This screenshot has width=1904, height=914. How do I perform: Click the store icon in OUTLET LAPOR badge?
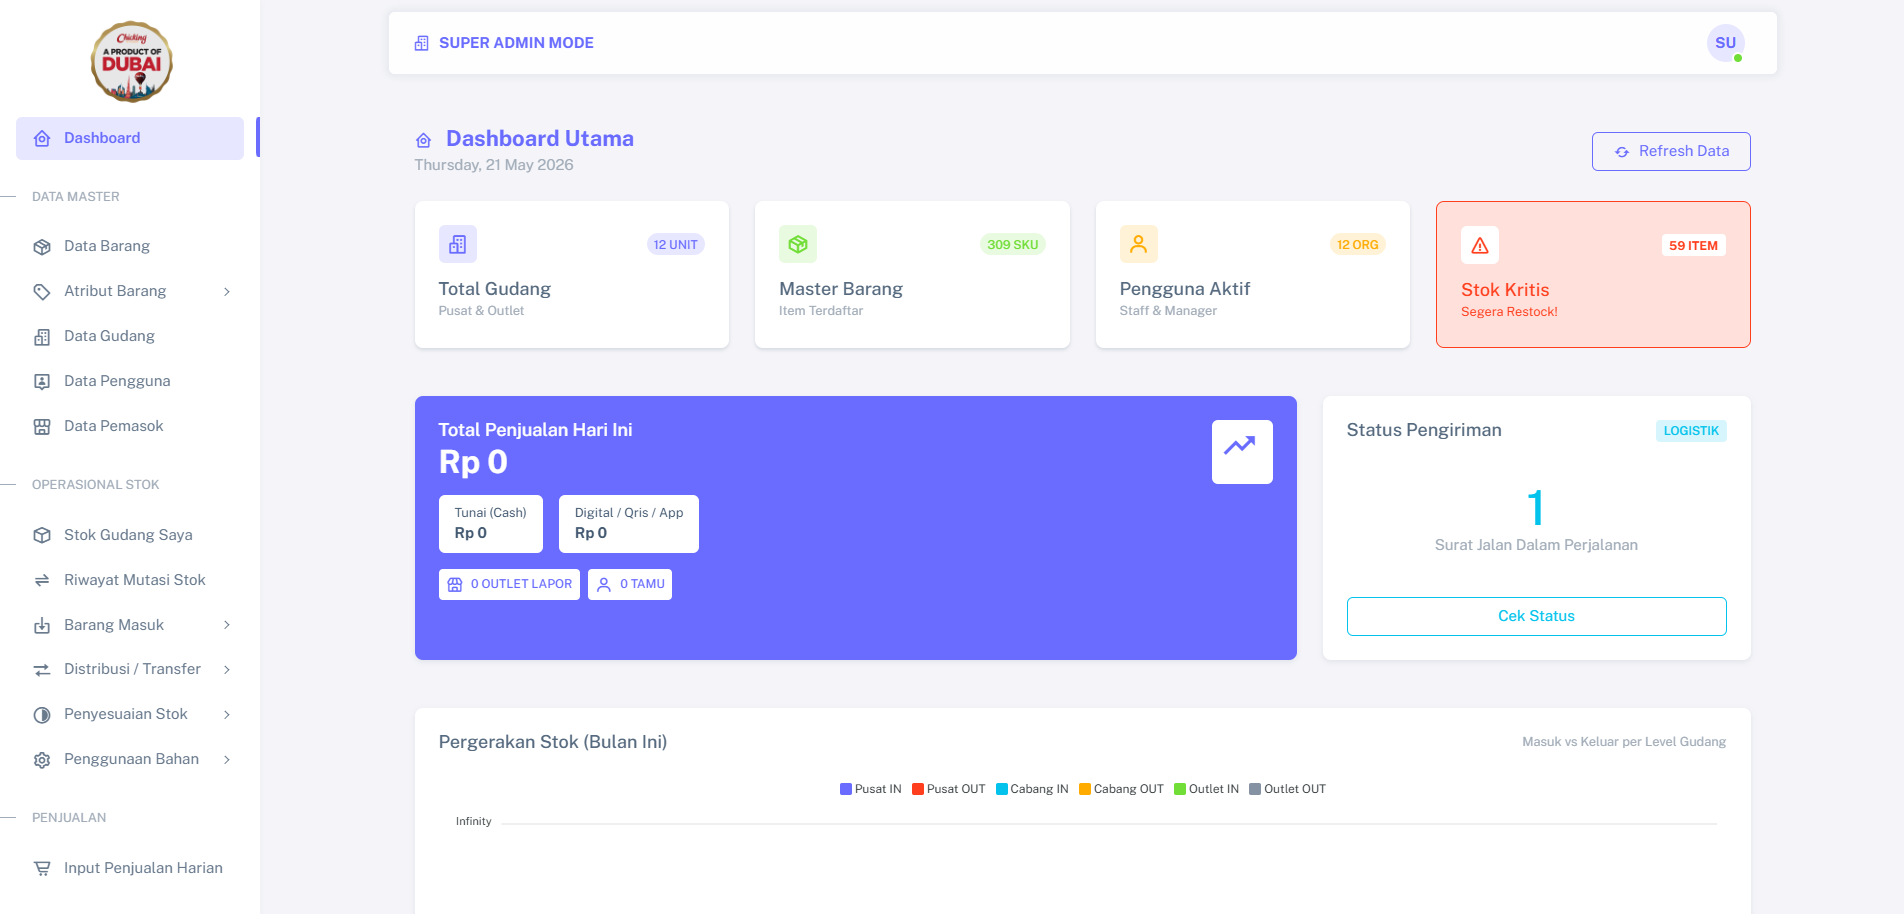(455, 585)
